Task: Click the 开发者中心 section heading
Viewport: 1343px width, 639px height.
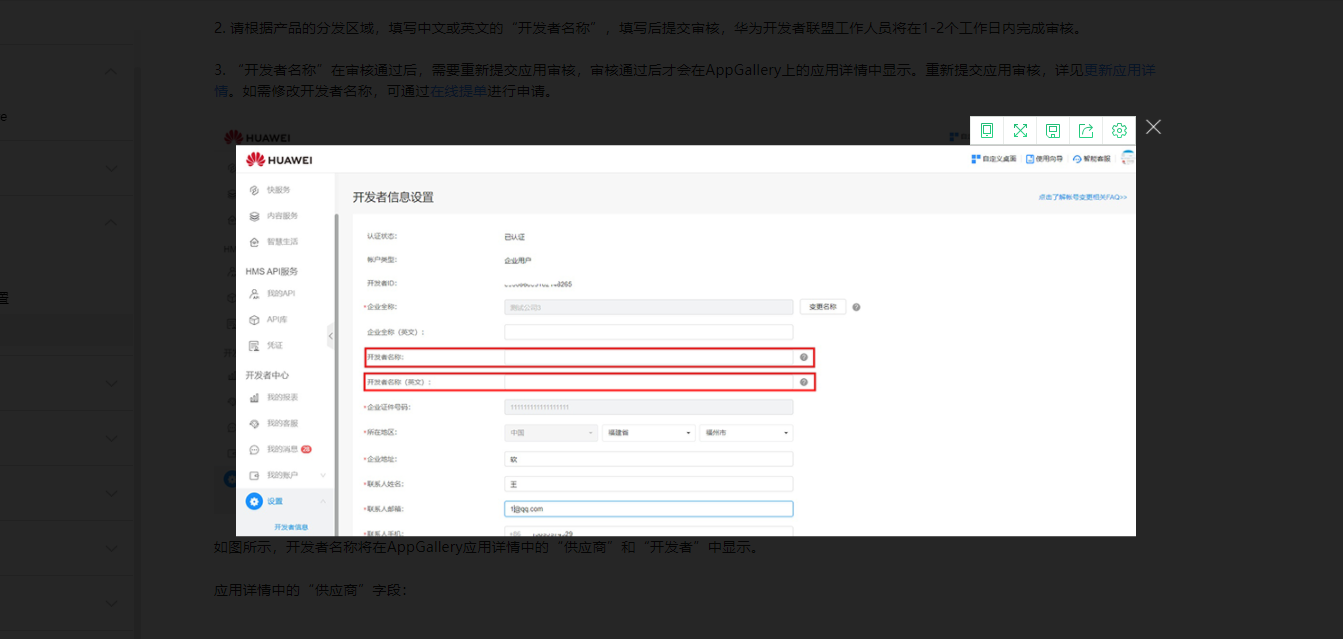Action: coord(267,375)
